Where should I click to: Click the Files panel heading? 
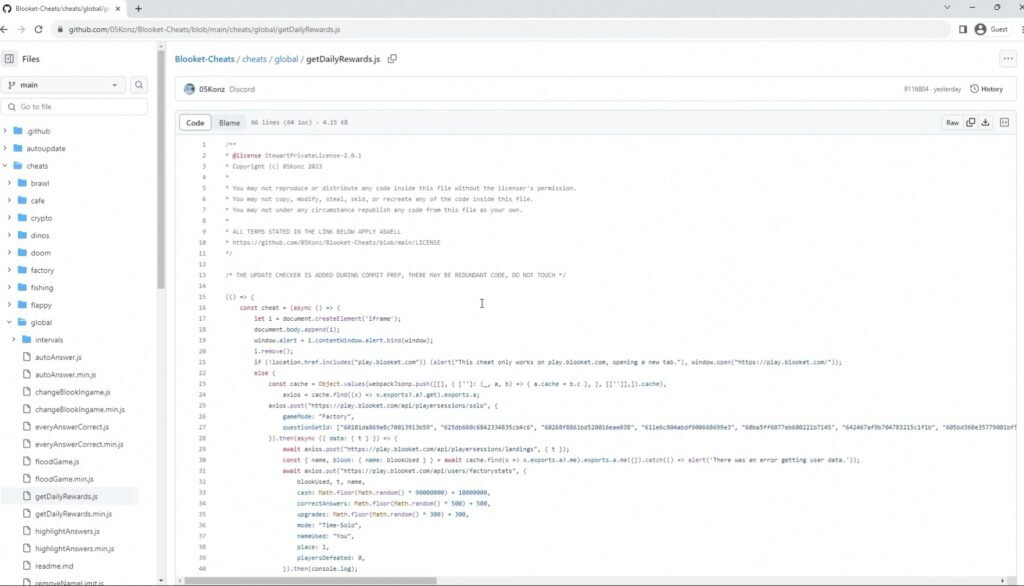pyautogui.click(x=31, y=59)
